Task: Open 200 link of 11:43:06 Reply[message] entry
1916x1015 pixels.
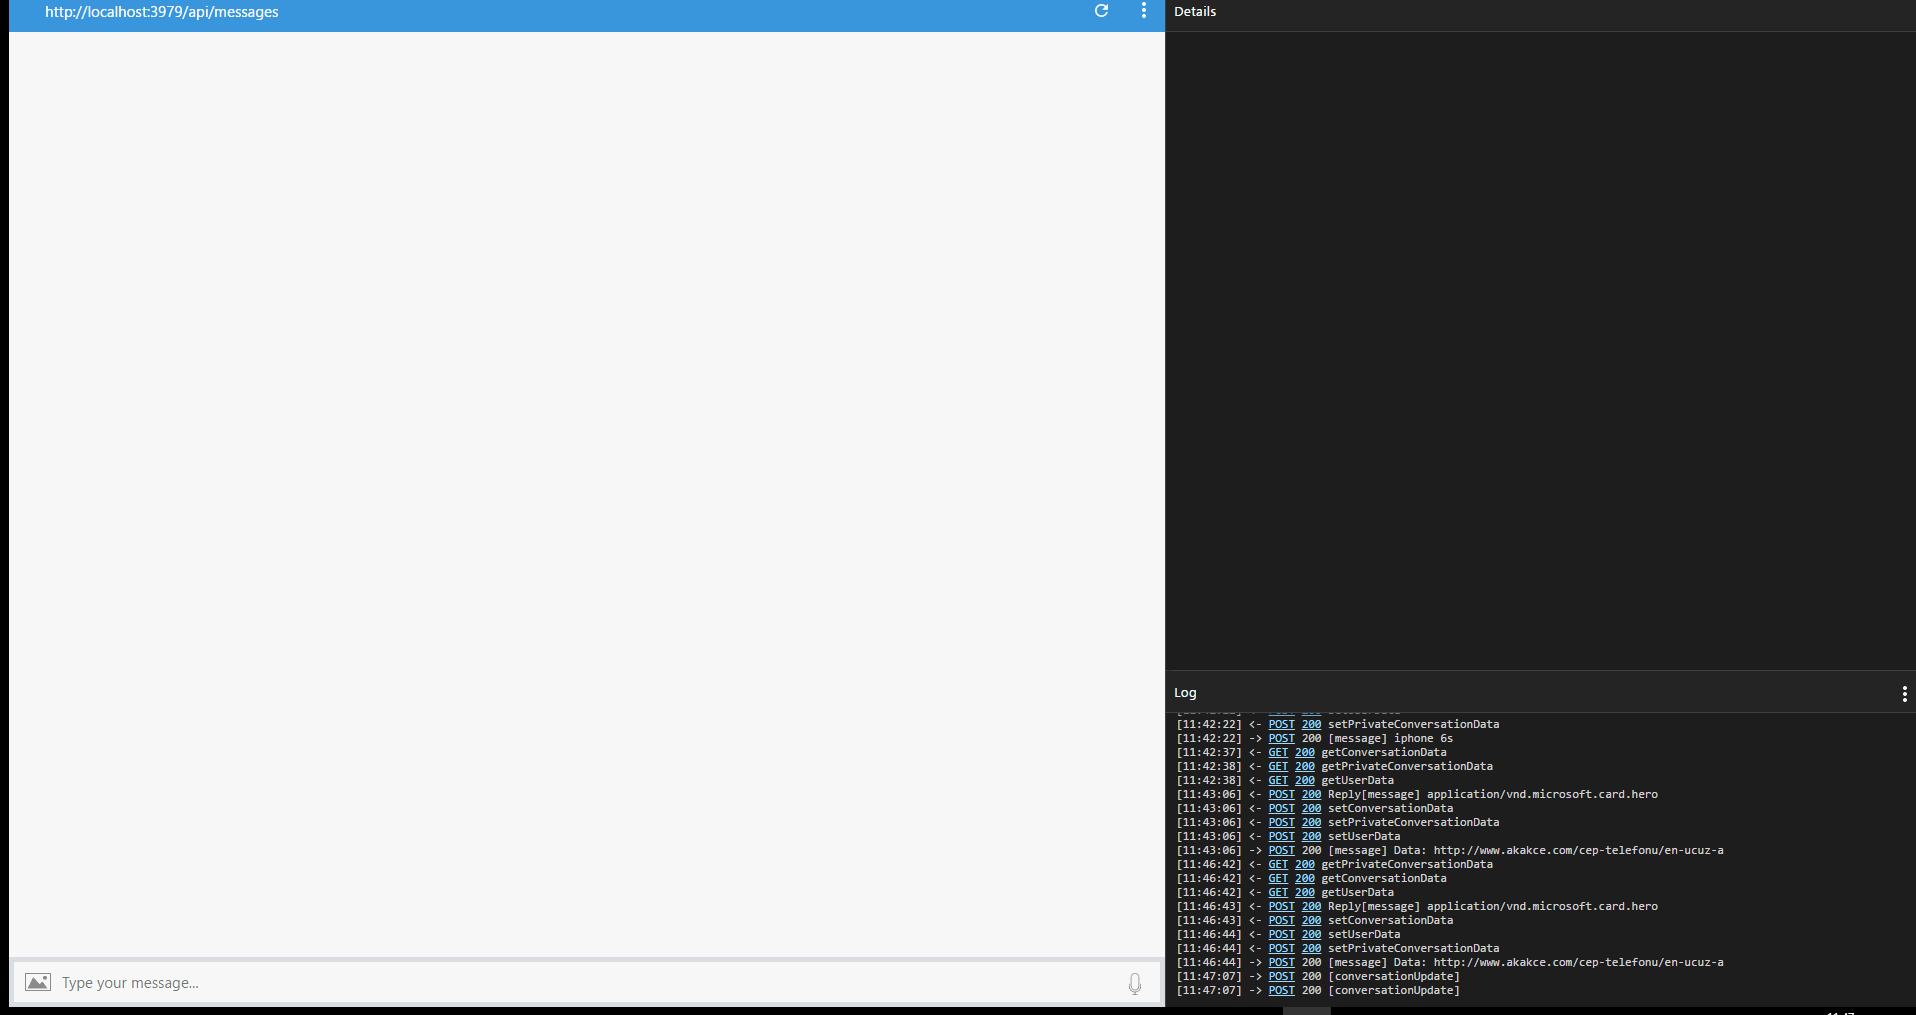Action: [1311, 794]
